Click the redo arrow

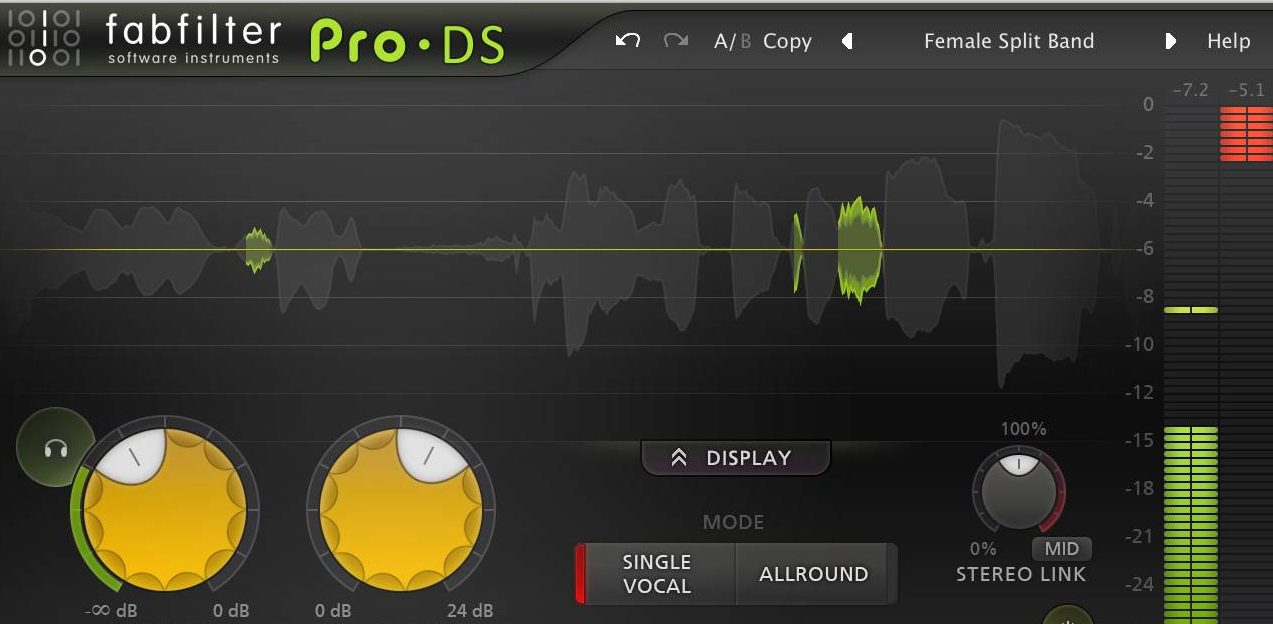pyautogui.click(x=676, y=41)
